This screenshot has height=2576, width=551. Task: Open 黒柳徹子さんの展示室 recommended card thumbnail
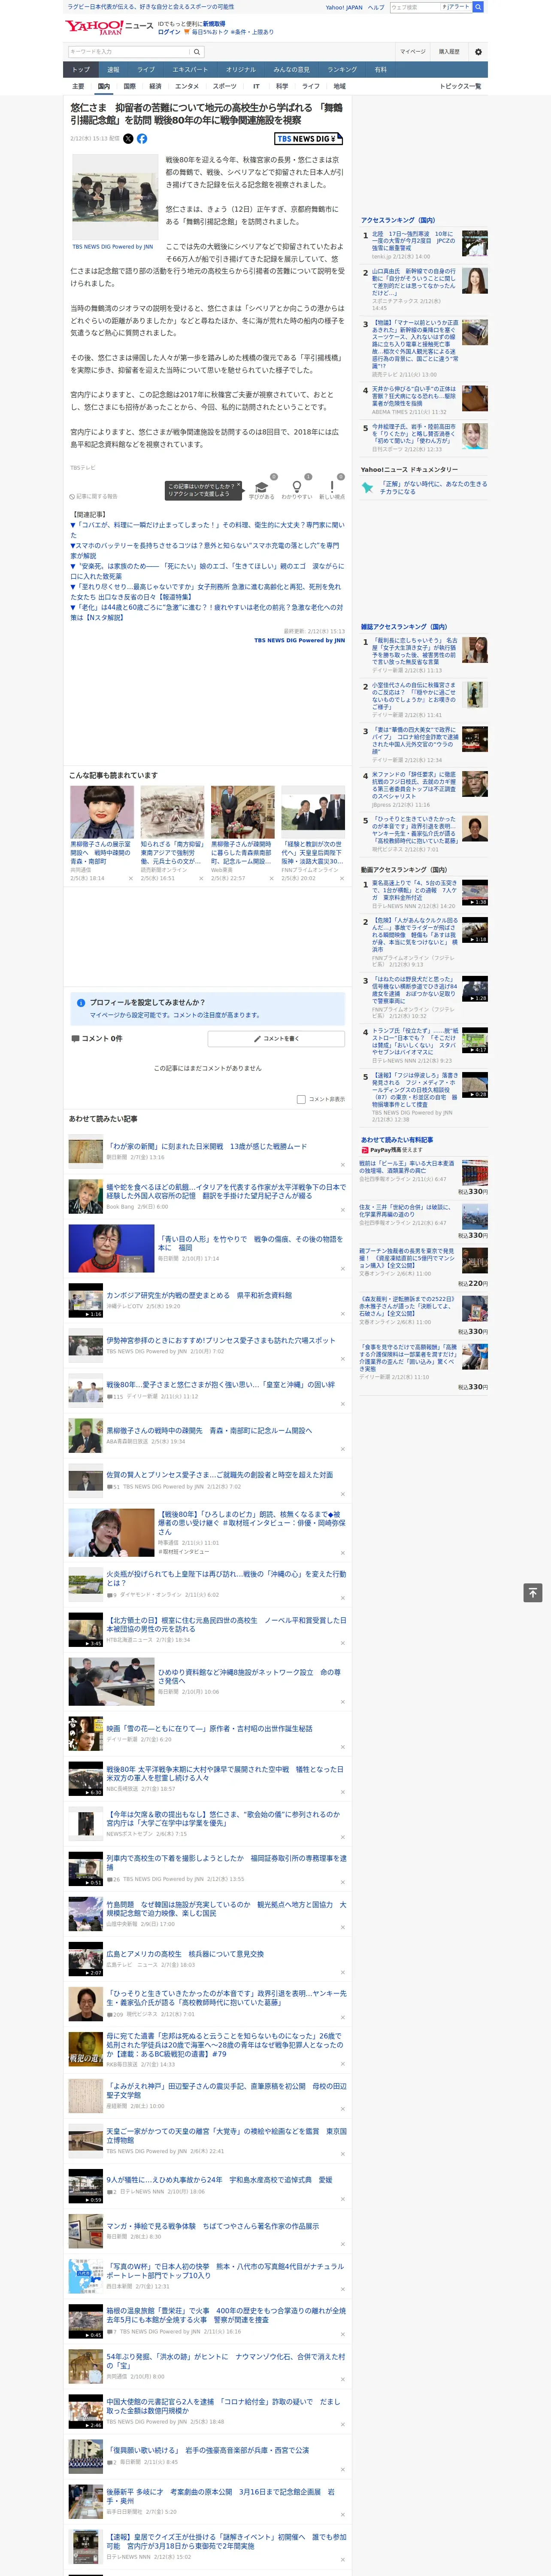tap(102, 812)
